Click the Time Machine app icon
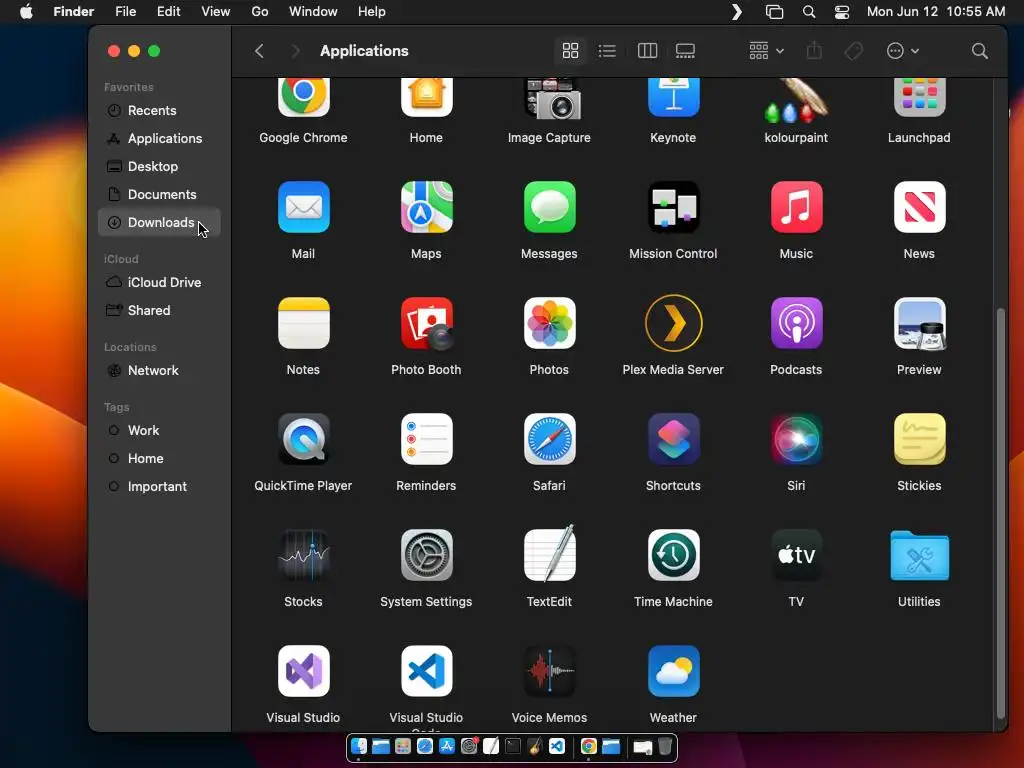This screenshot has height=768, width=1024. click(673, 555)
